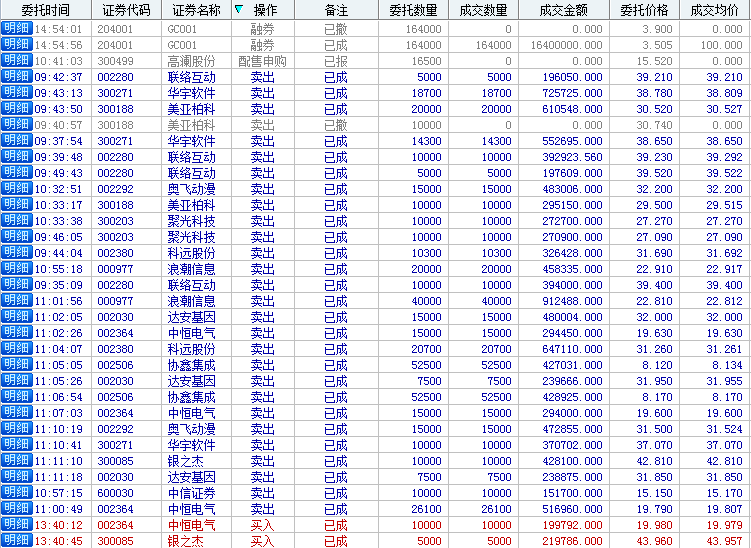Image resolution: width=751 pixels, height=548 pixels.
Task: Select the time cell 11:11:18
Action: point(58,477)
